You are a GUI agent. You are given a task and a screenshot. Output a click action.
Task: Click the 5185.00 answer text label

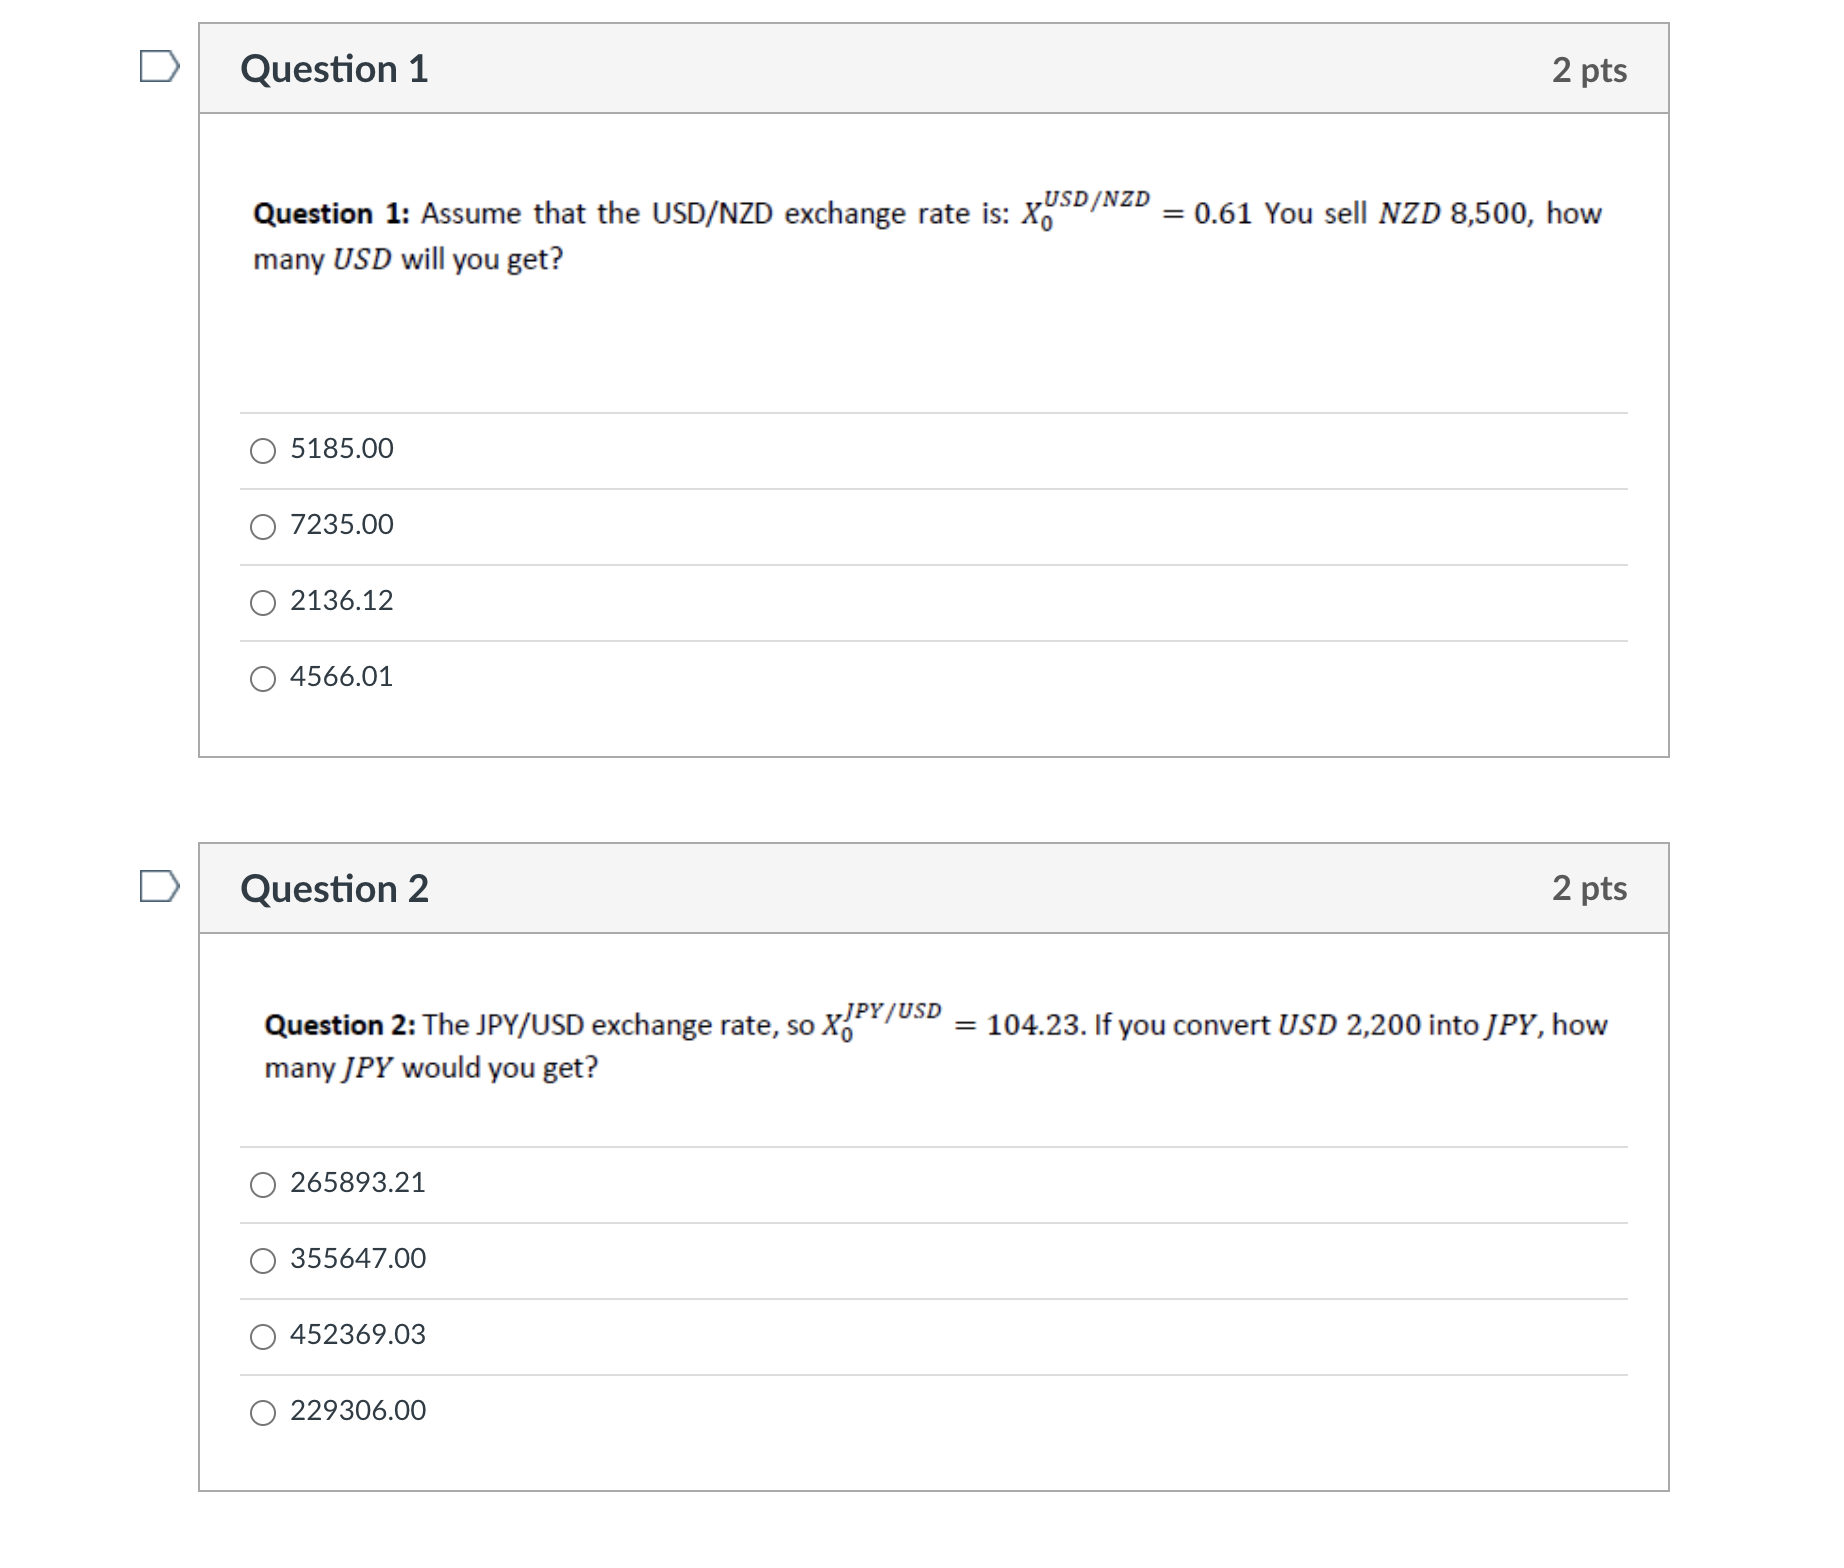[x=341, y=449]
